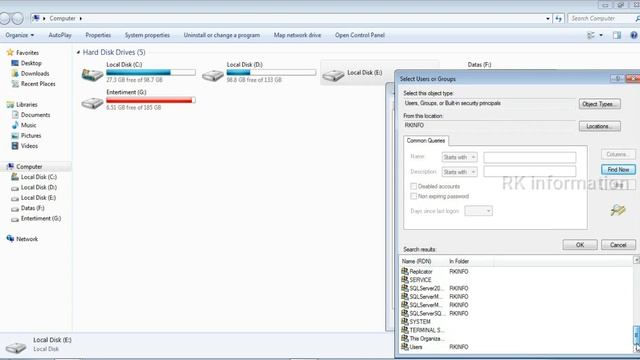
Task: Click the refresh button beside address bar
Action: [558, 18]
